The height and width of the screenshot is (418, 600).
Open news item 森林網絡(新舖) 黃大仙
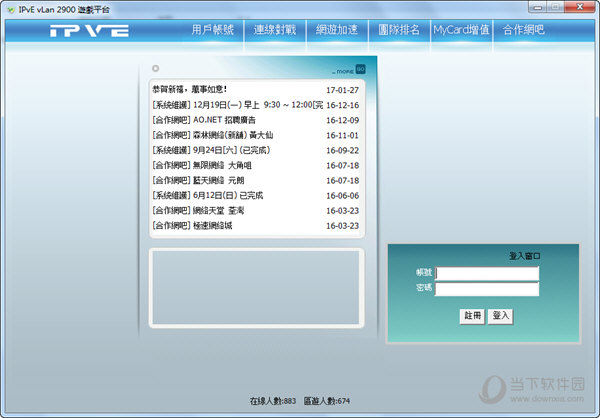(x=213, y=135)
